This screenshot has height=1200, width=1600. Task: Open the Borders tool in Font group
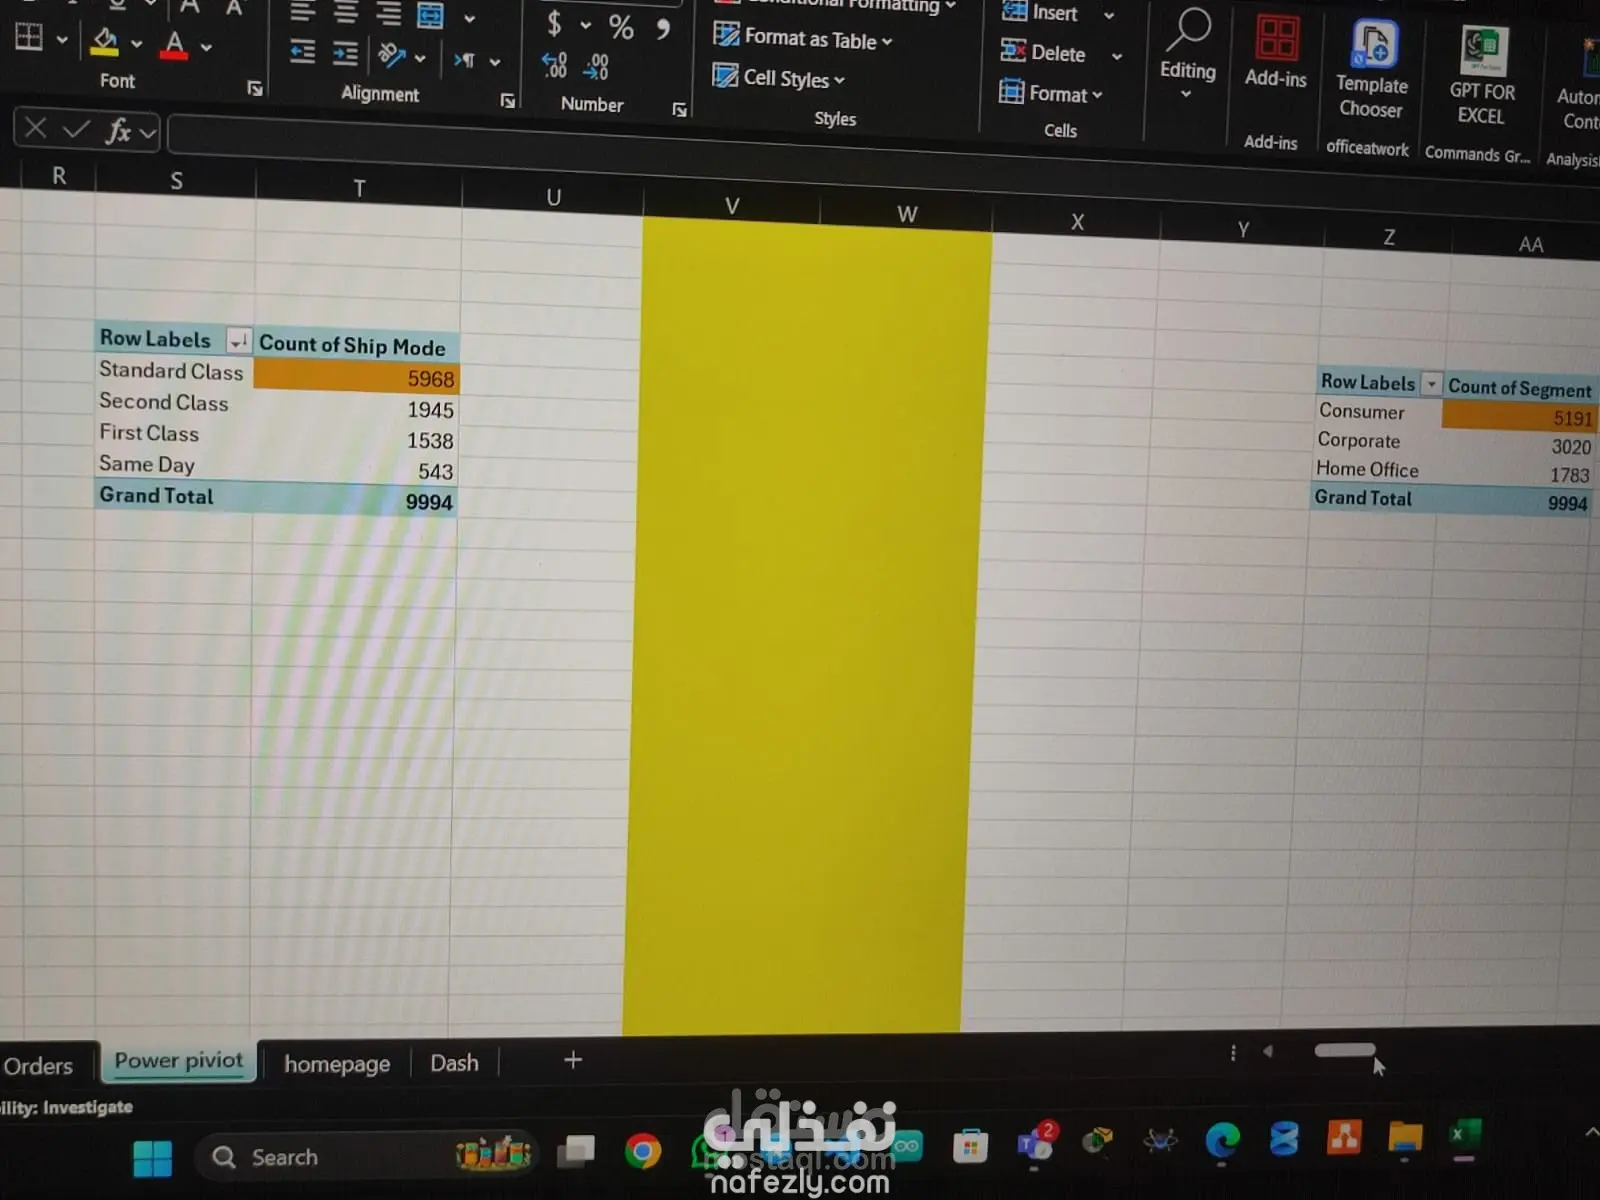tap(29, 38)
